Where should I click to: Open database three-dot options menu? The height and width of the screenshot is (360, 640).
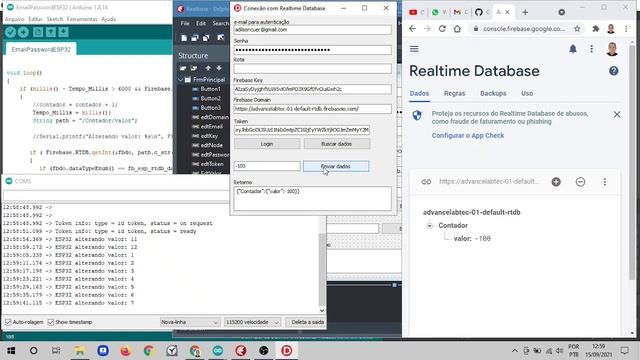(604, 182)
